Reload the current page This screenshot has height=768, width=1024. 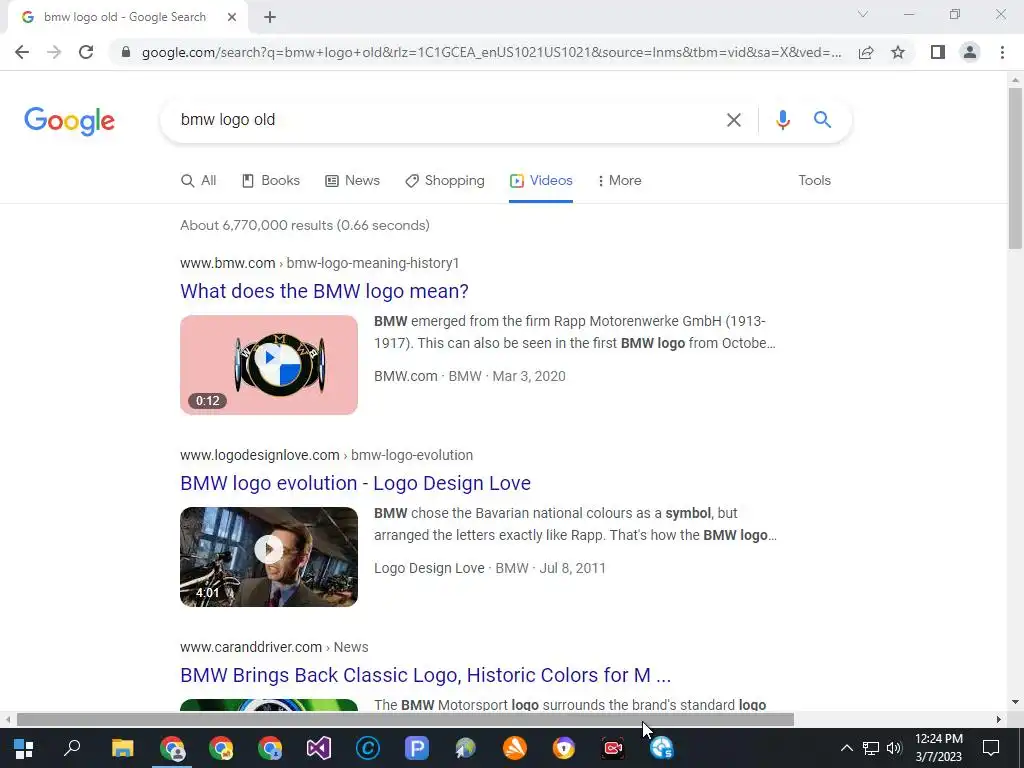(86, 52)
